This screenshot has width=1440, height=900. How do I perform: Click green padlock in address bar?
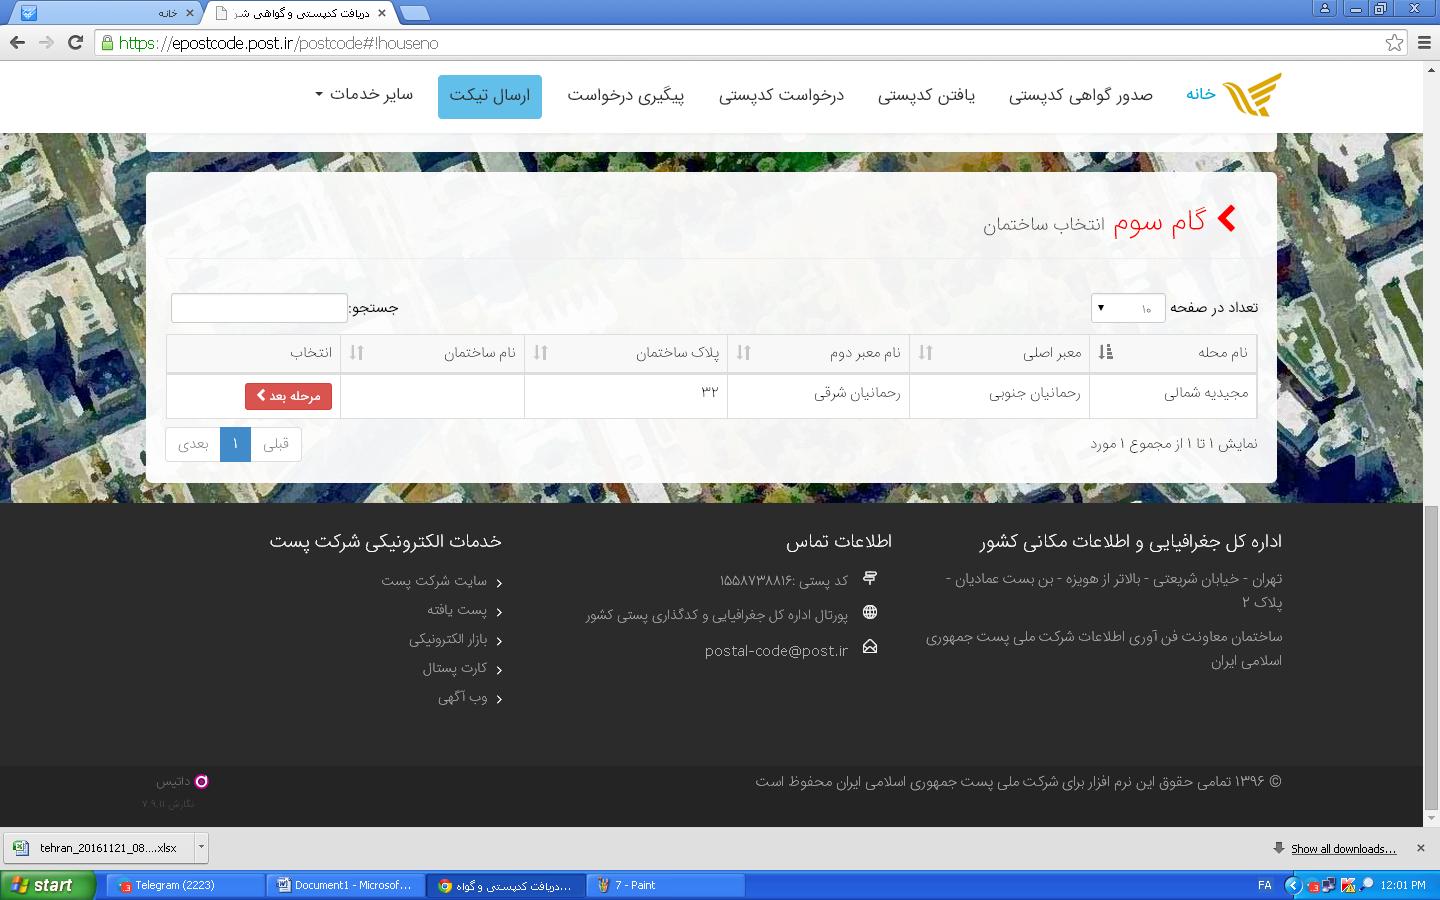[x=107, y=43]
